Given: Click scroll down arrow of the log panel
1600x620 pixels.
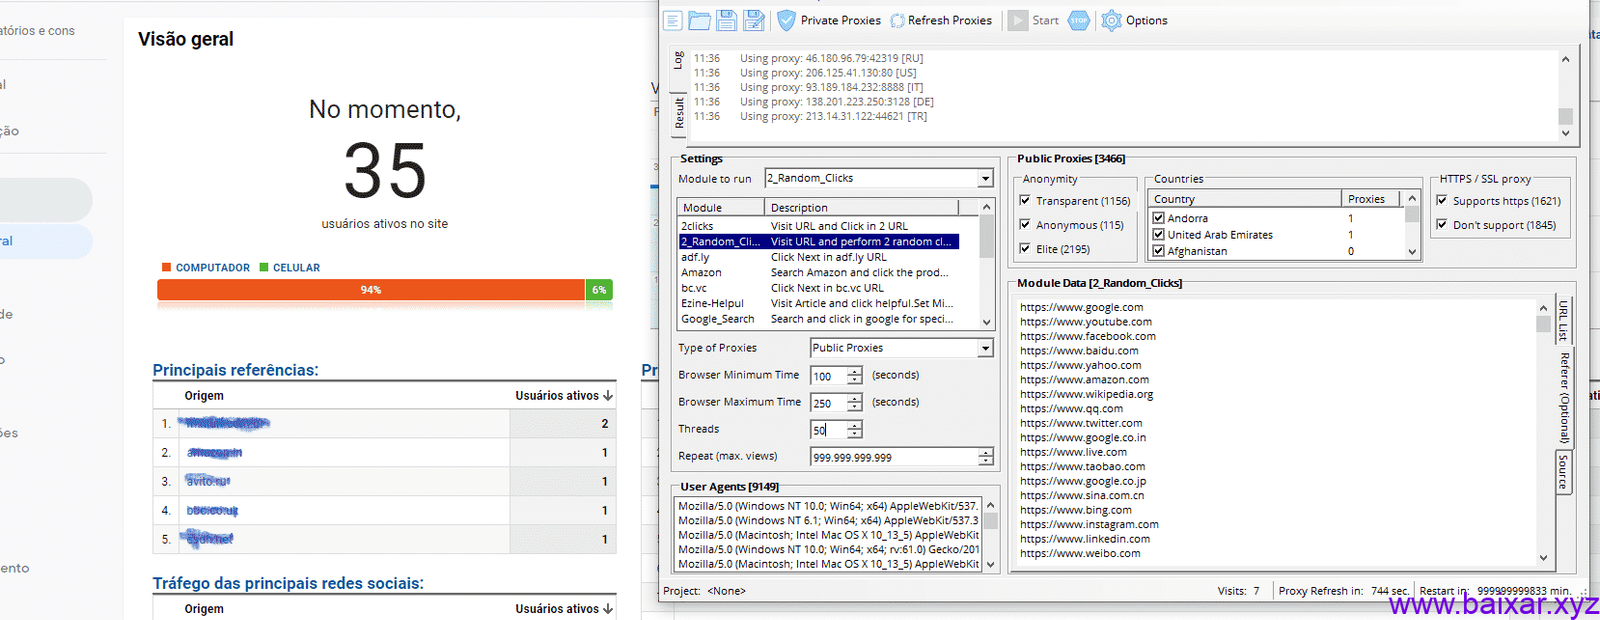Looking at the screenshot, I should point(1566,133).
